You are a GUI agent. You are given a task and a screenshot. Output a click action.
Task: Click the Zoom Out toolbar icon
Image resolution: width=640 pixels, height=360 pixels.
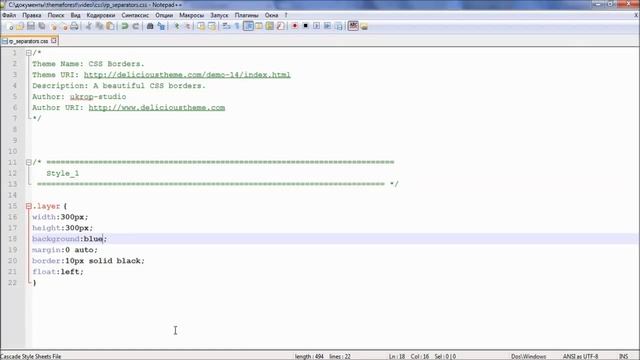pyautogui.click(x=187, y=27)
